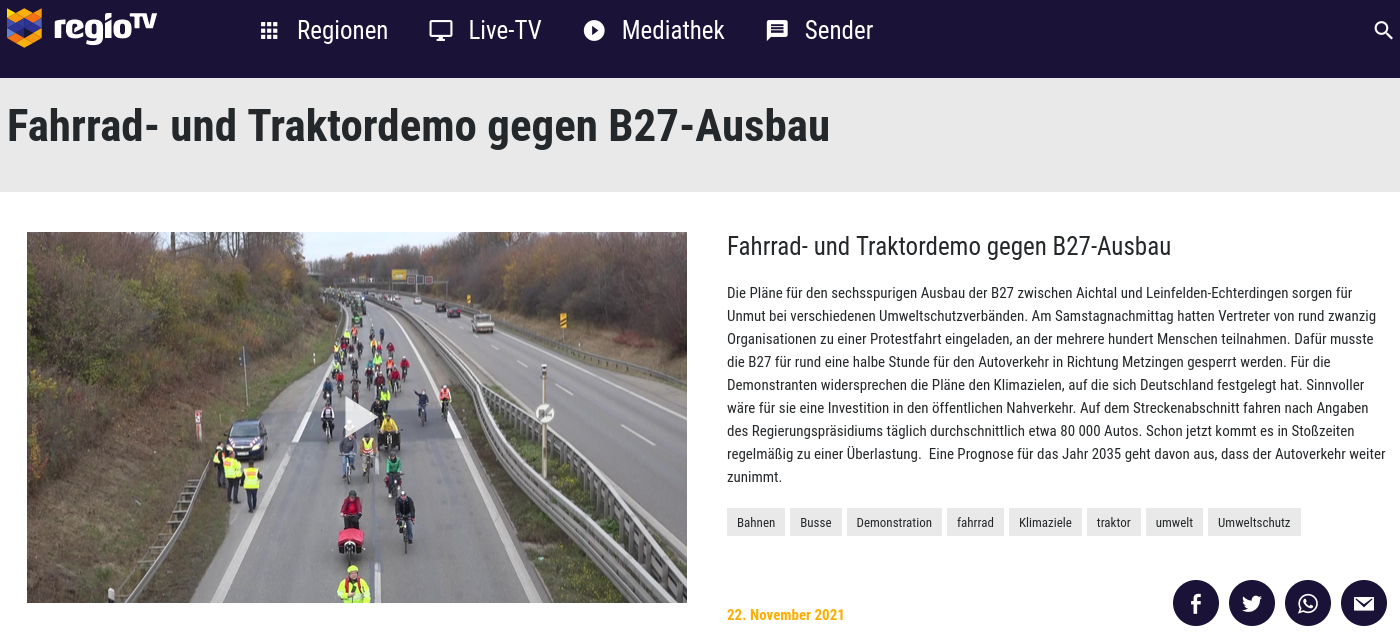Click the regioTV logo
This screenshot has height=634, width=1400.
pos(82,28)
